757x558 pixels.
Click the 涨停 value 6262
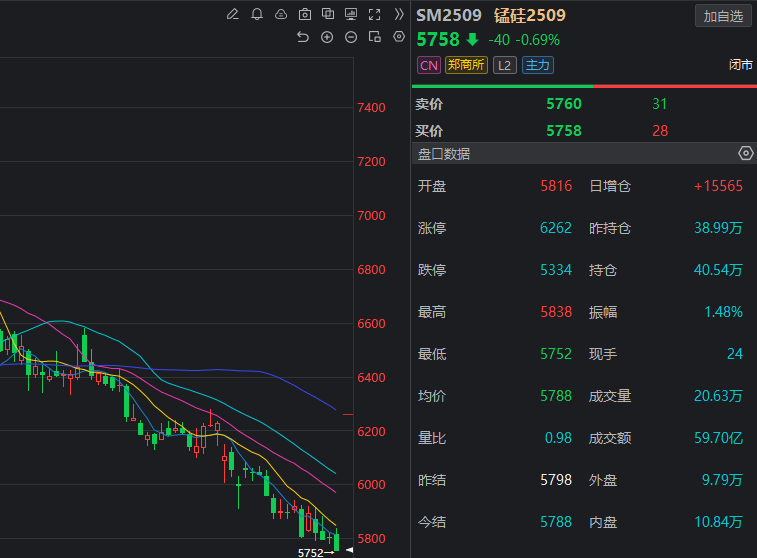[556, 228]
